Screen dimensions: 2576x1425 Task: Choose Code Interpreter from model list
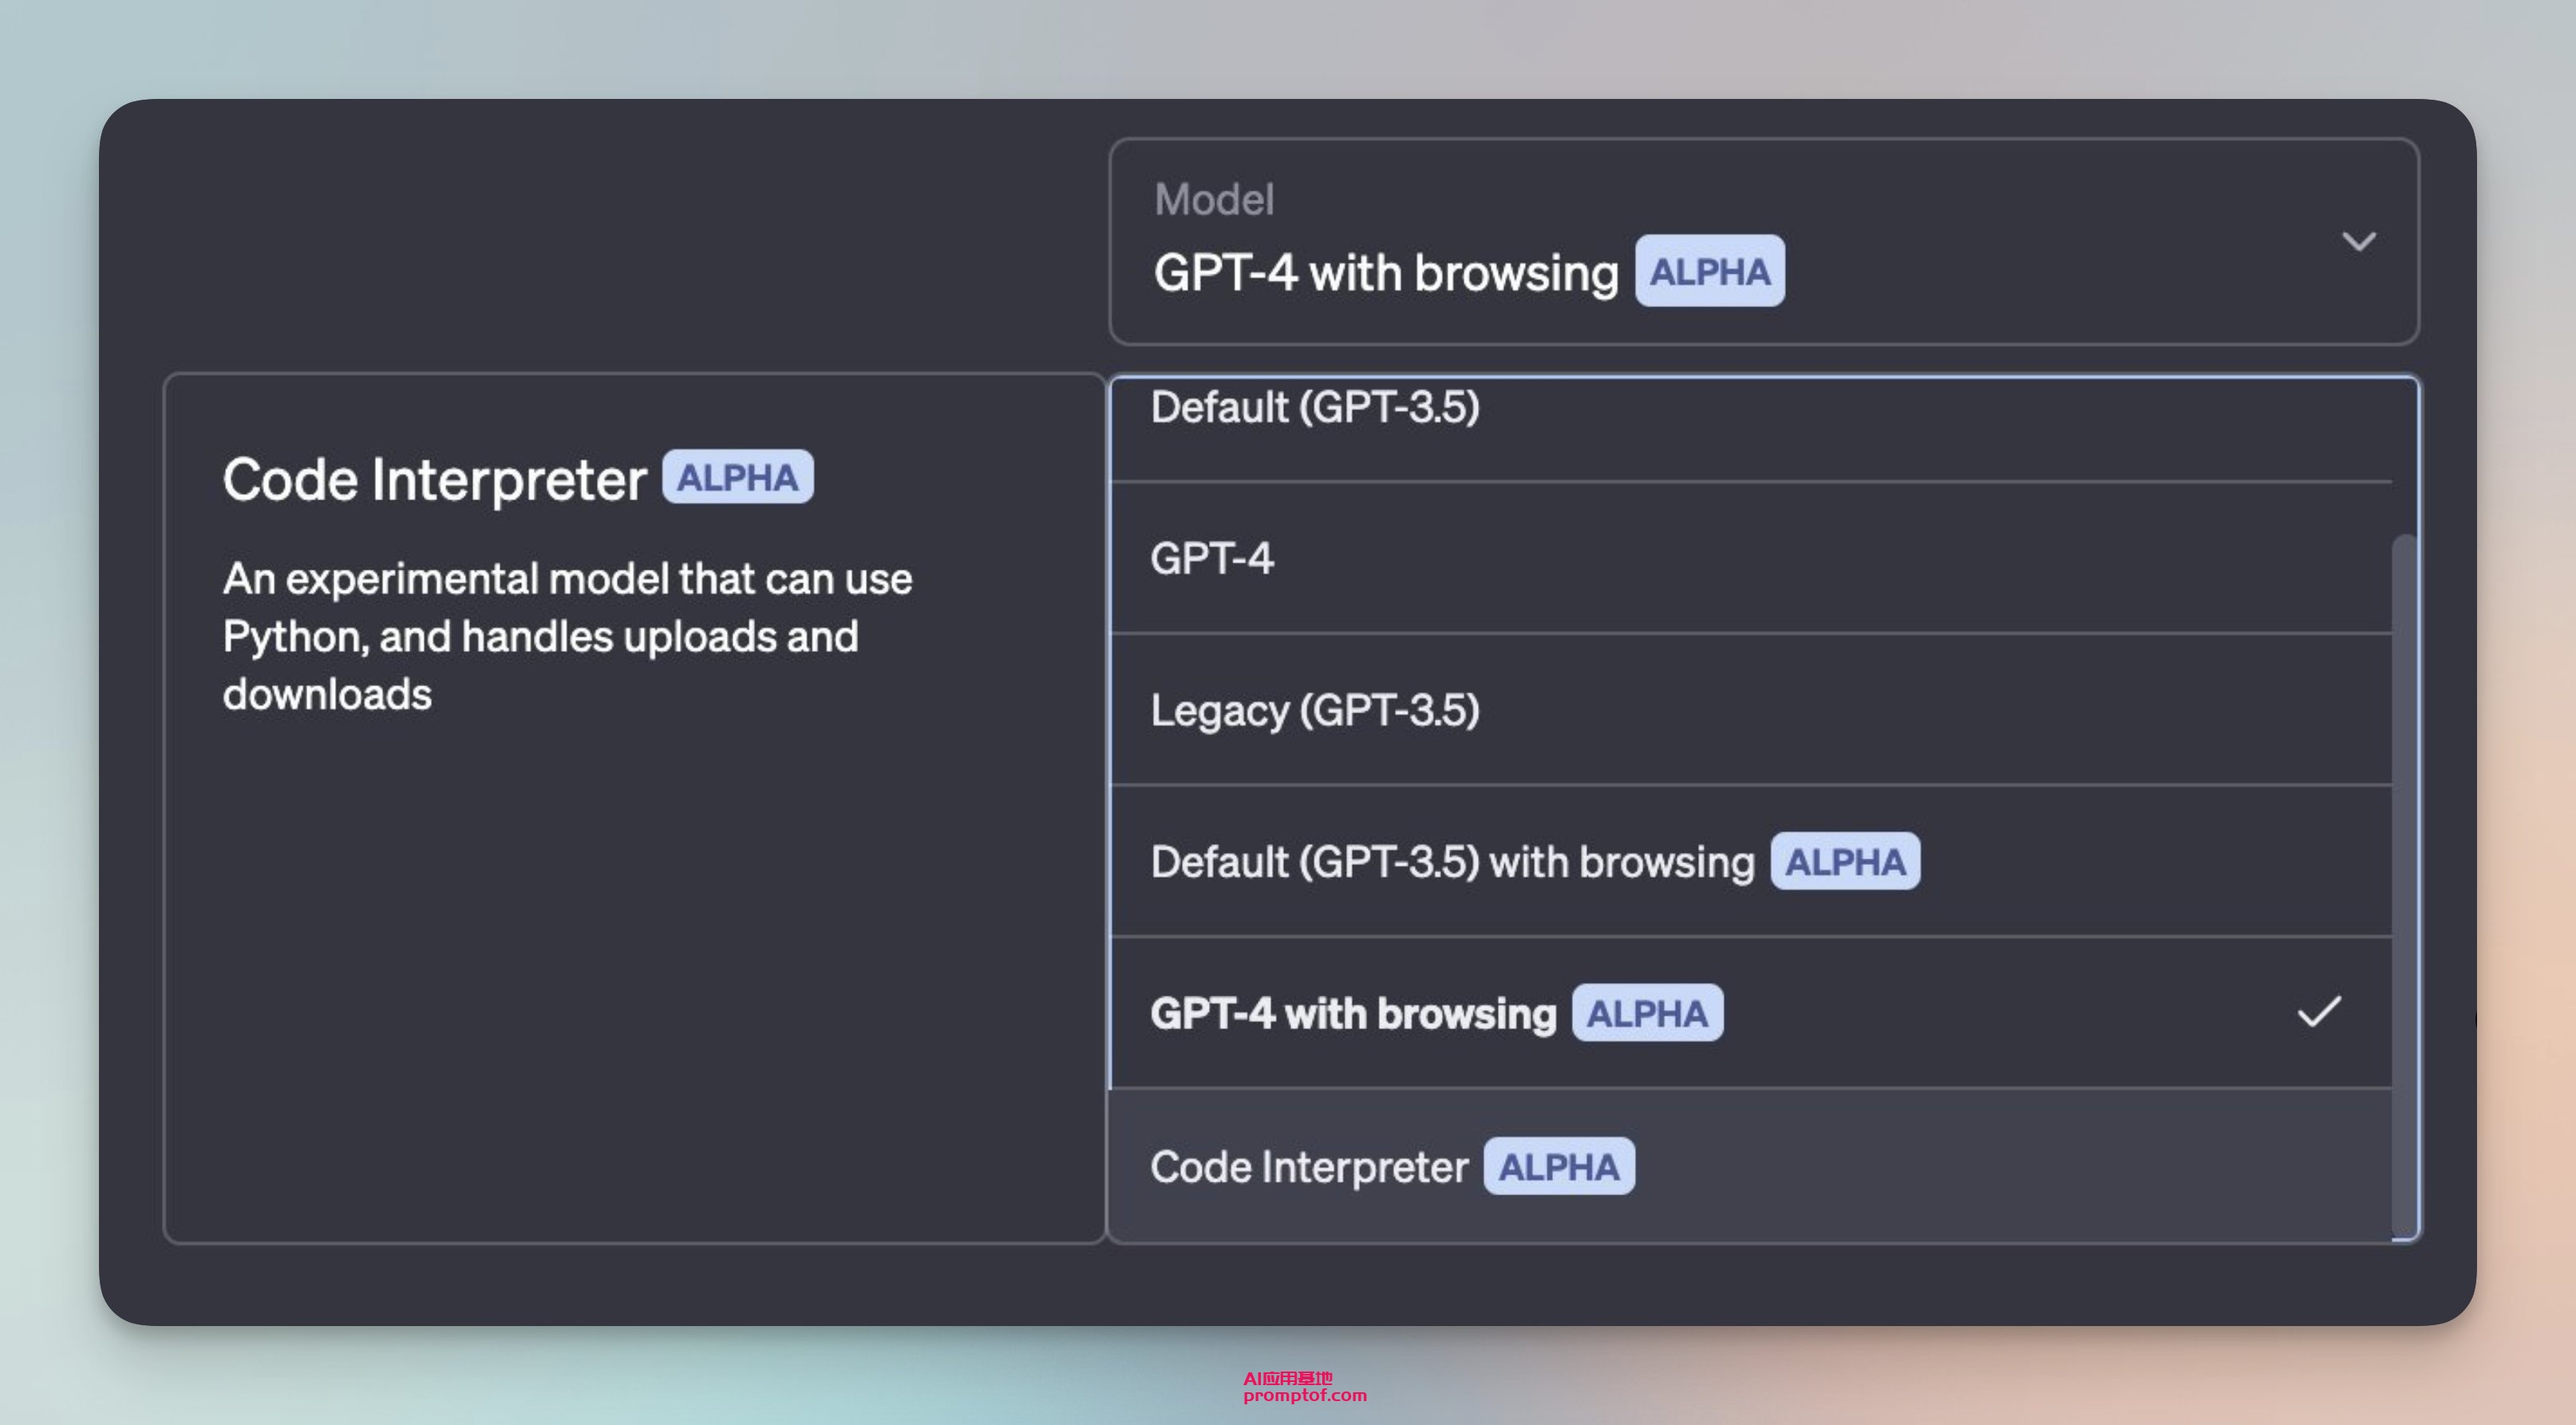1750,1166
